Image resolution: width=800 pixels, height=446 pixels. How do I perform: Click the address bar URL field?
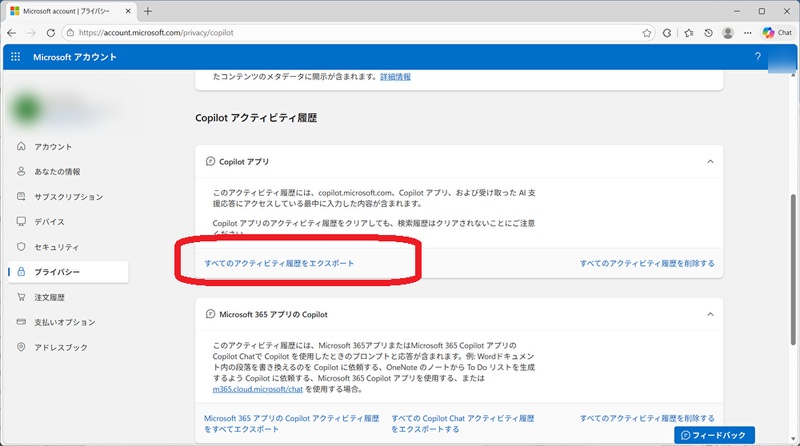pos(357,33)
